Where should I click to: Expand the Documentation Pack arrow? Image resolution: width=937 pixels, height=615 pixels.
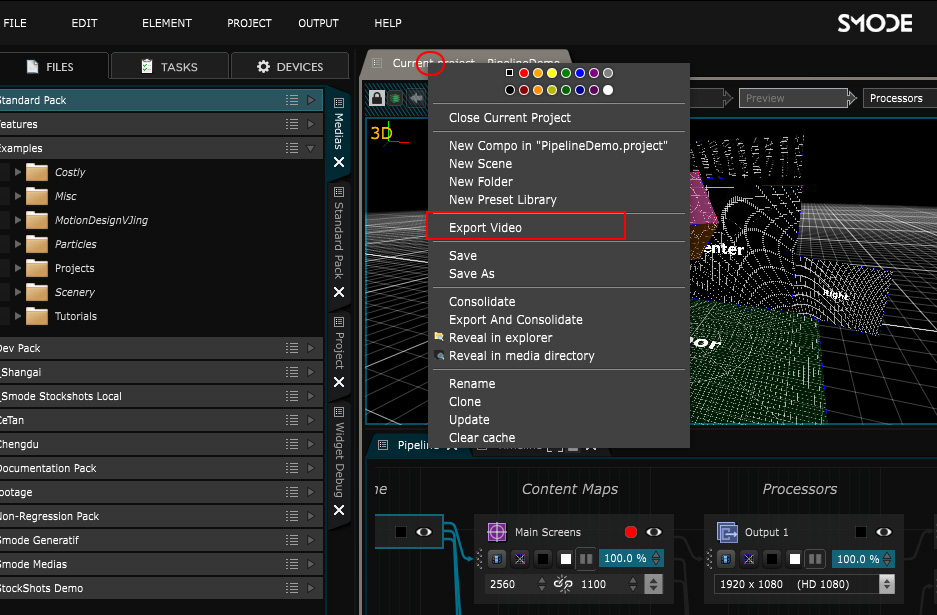(311, 468)
